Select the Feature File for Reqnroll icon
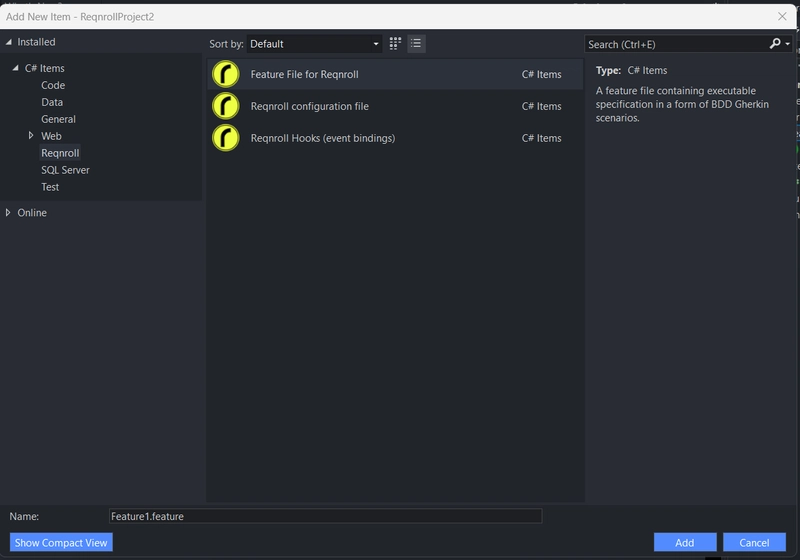 pyautogui.click(x=226, y=74)
